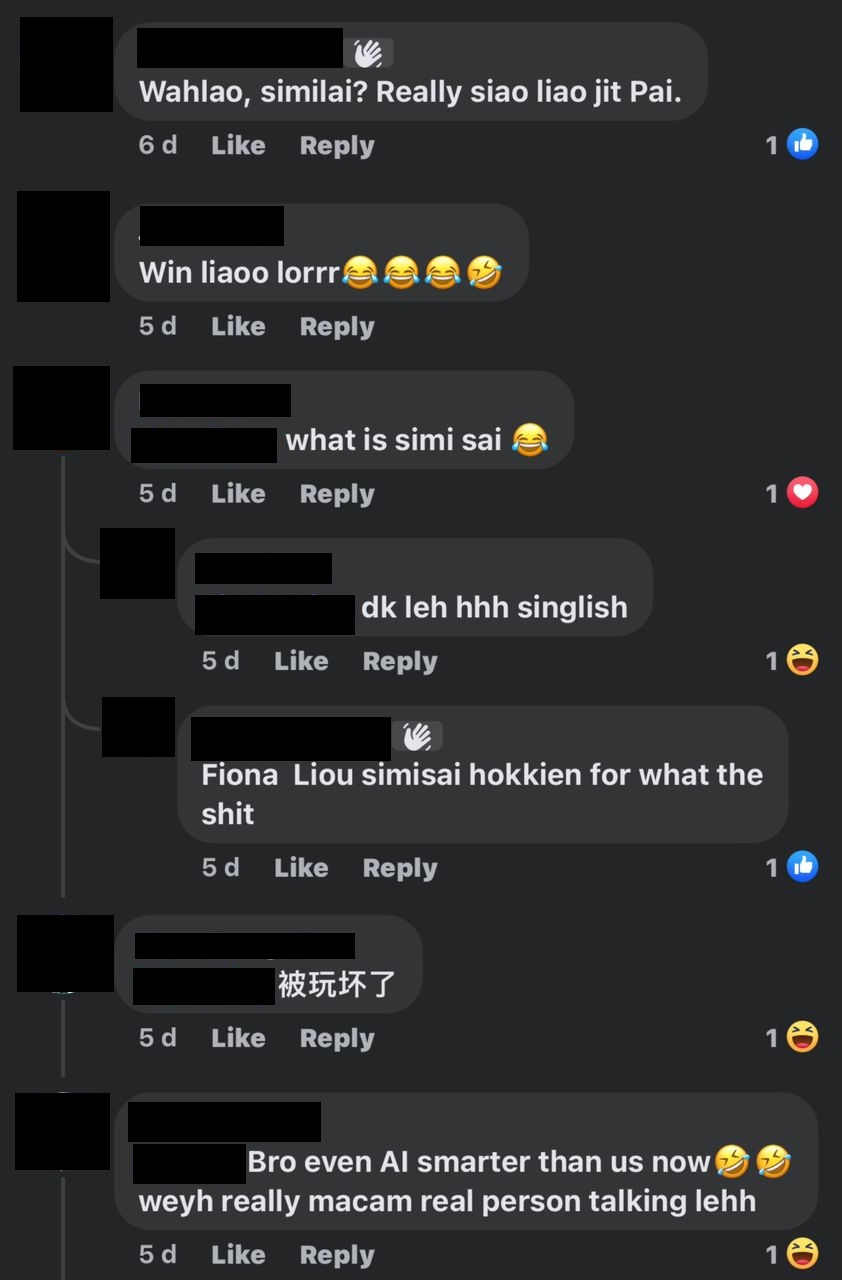Click the haha reaction on the AI smarter comment

point(802,1253)
